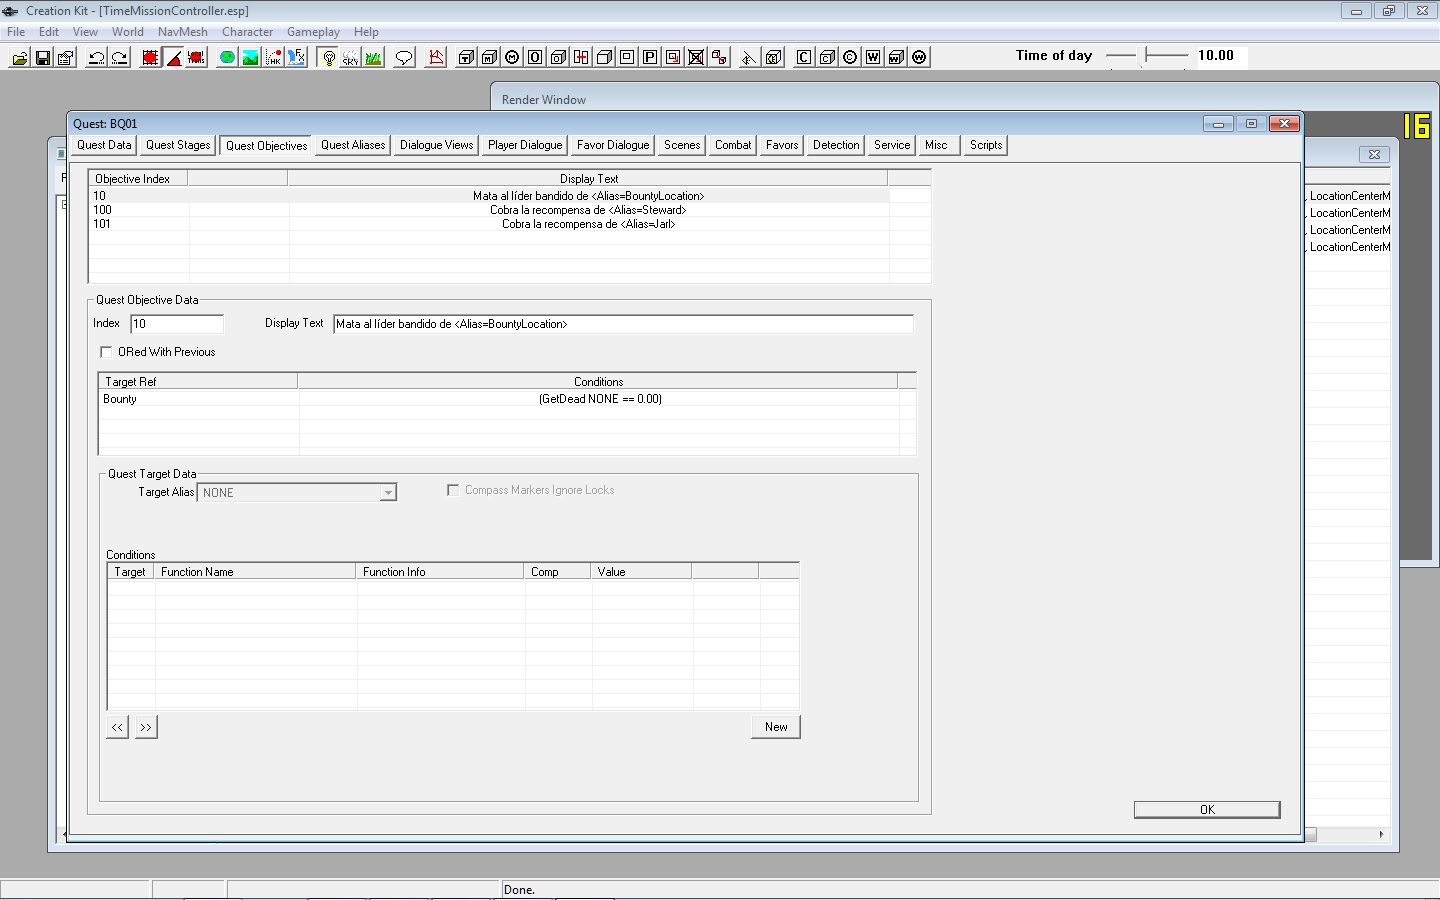Switch to the Quest Aliases tab
This screenshot has width=1440, height=900.
click(x=353, y=145)
